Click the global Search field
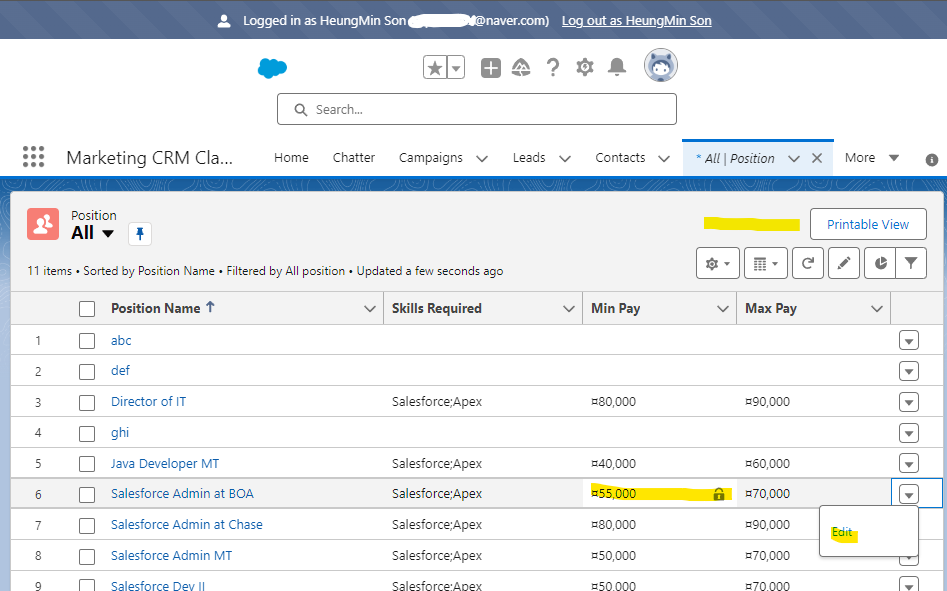Viewport: 947px width, 591px height. point(477,109)
